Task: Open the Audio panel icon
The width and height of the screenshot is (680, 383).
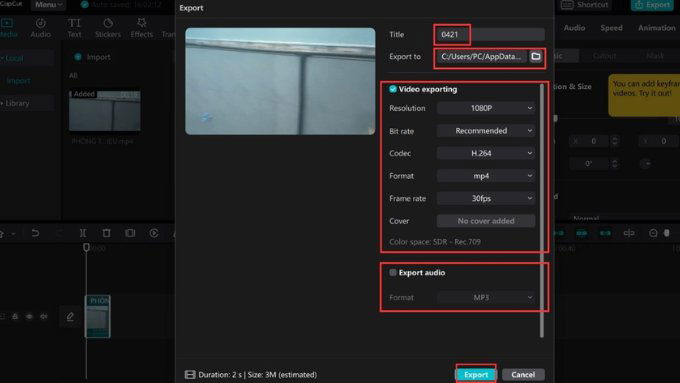Action: (40, 27)
